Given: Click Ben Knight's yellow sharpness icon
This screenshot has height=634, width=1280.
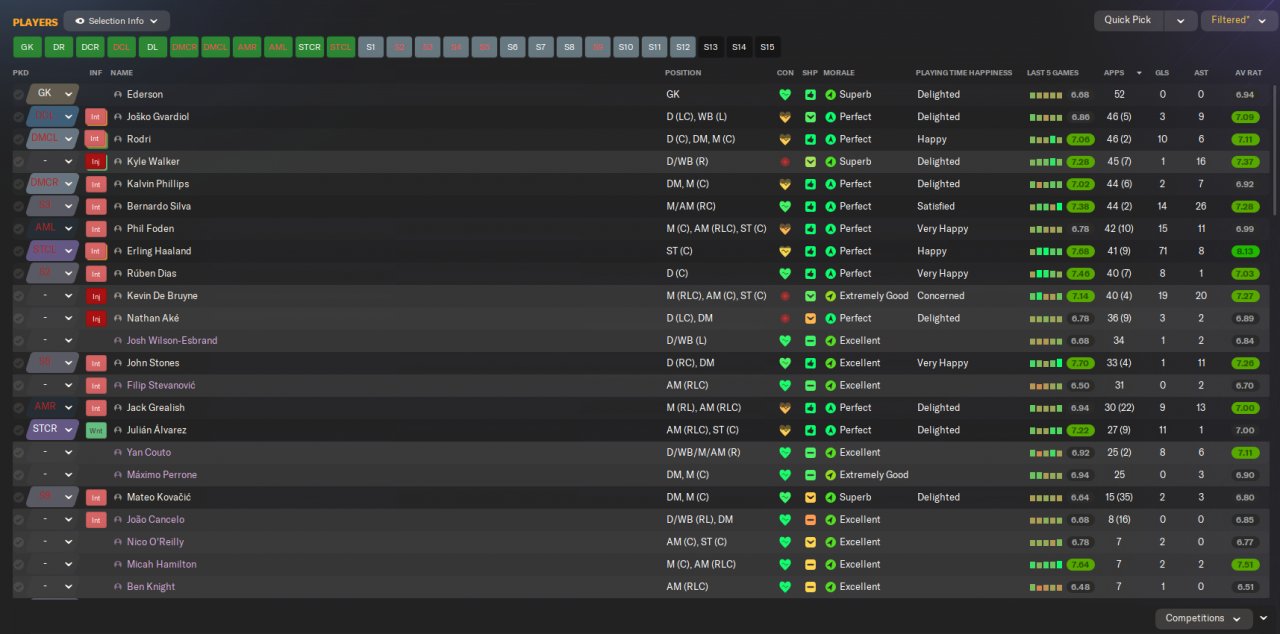Looking at the screenshot, I should coord(810,587).
